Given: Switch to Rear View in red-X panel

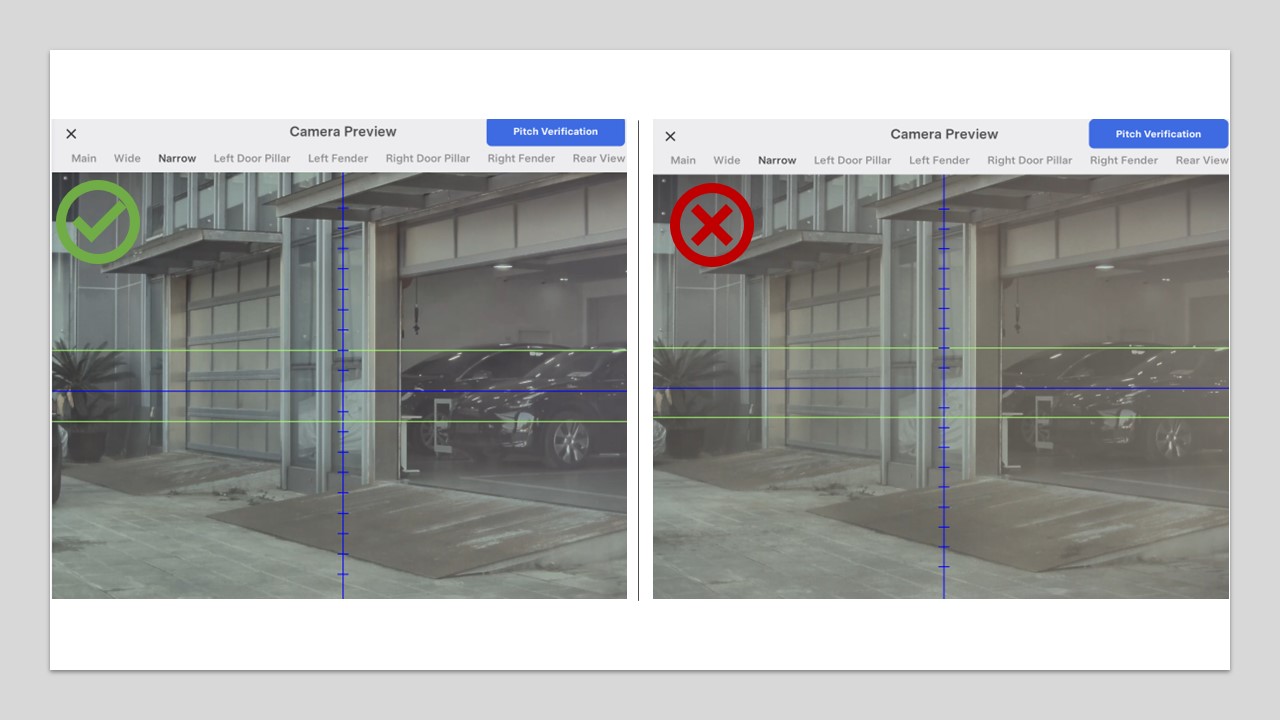Looking at the screenshot, I should (1201, 161).
